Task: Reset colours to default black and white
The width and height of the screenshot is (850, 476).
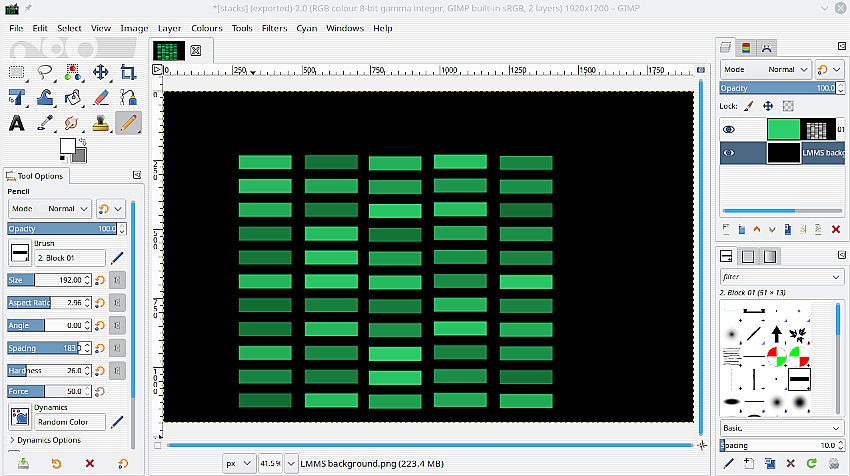Action: [x=63, y=158]
